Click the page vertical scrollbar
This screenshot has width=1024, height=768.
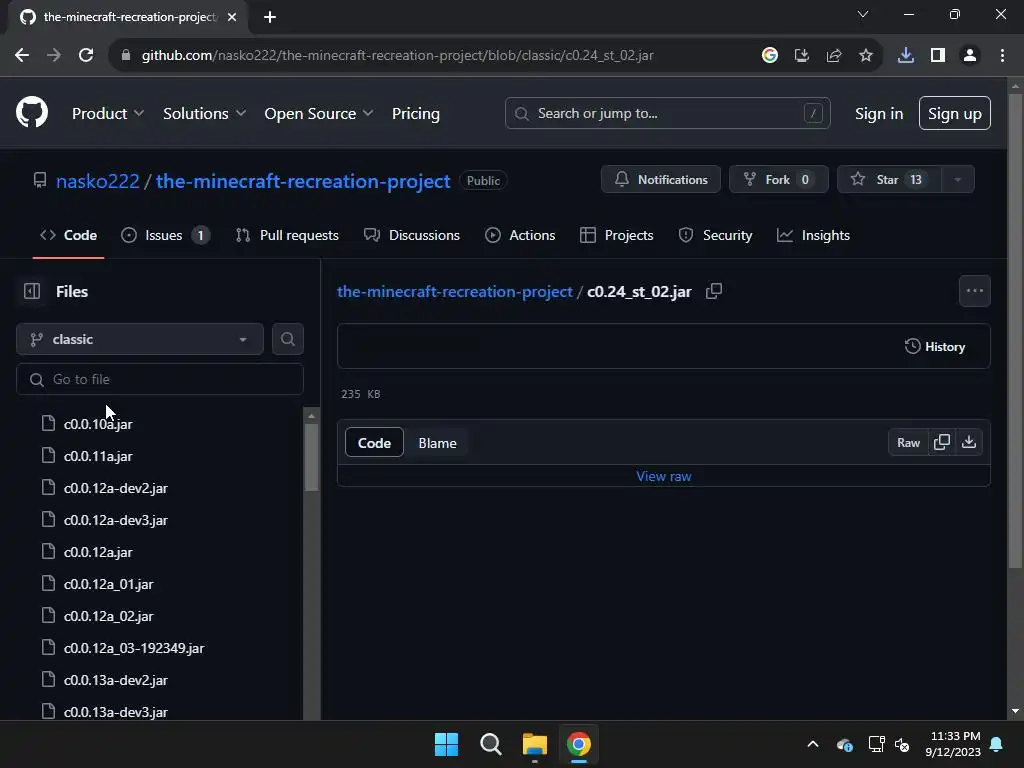pyautogui.click(x=1015, y=330)
